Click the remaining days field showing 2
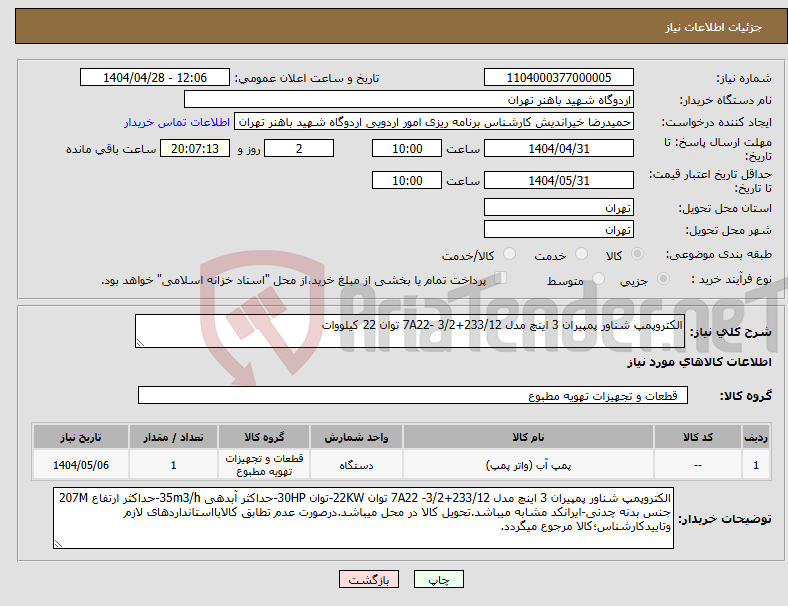 [299, 149]
